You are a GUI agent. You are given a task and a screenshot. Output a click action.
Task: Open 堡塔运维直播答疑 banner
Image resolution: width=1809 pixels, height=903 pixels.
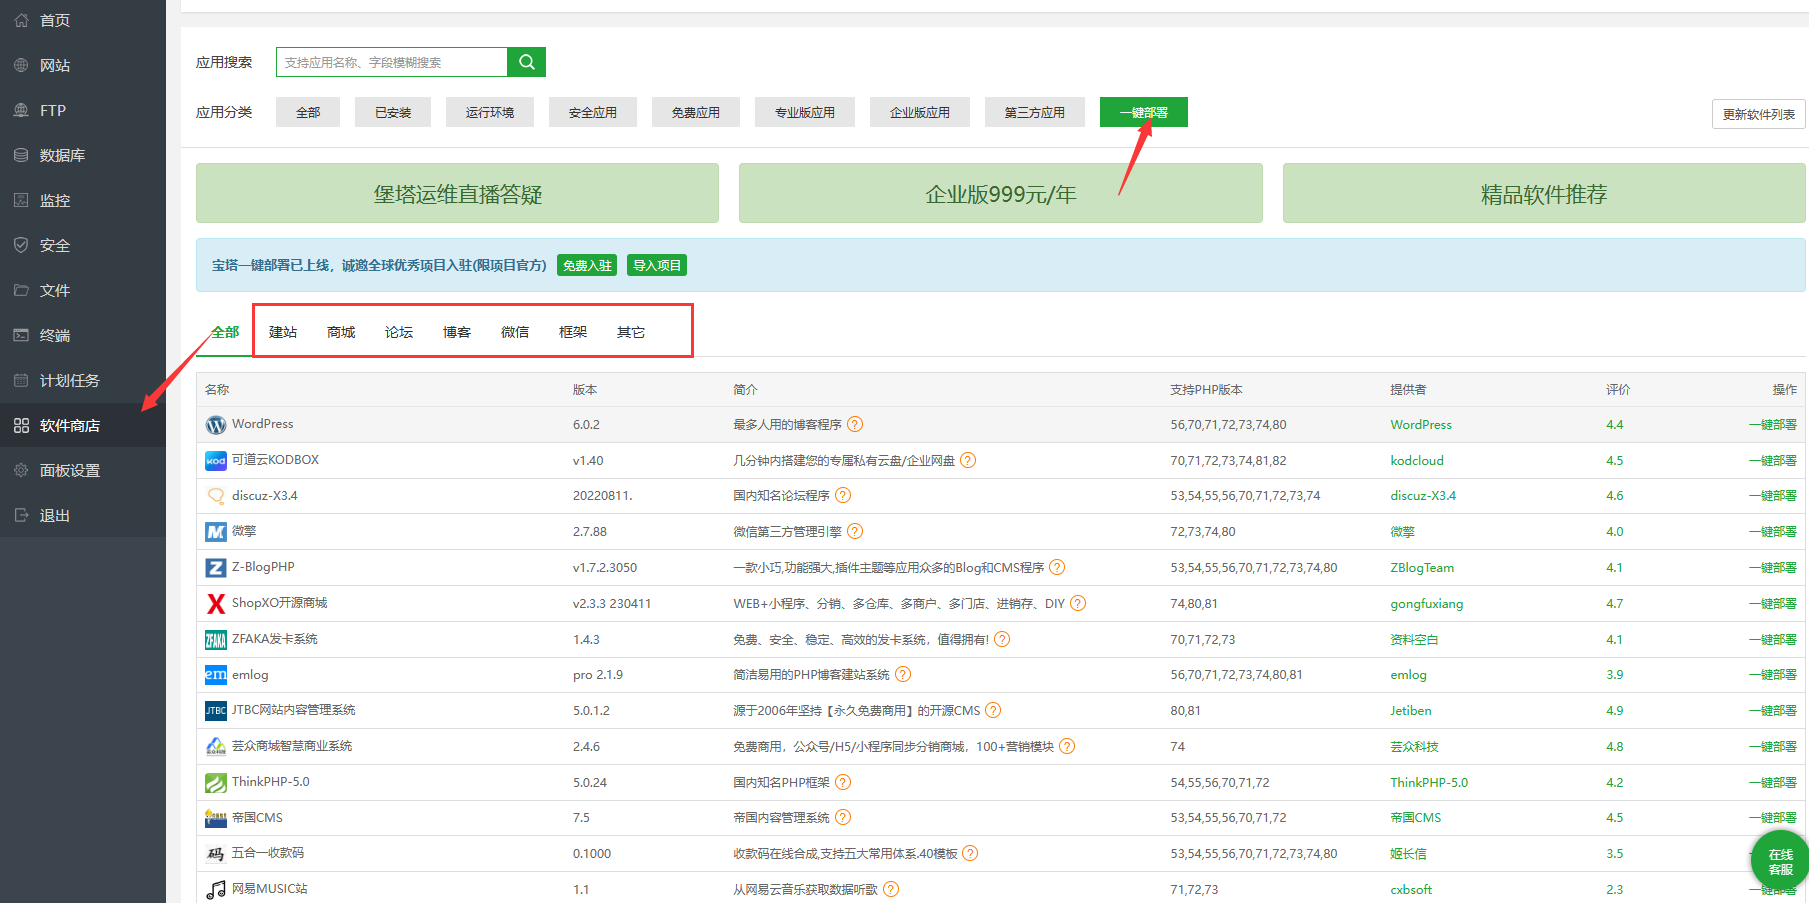coord(457,193)
